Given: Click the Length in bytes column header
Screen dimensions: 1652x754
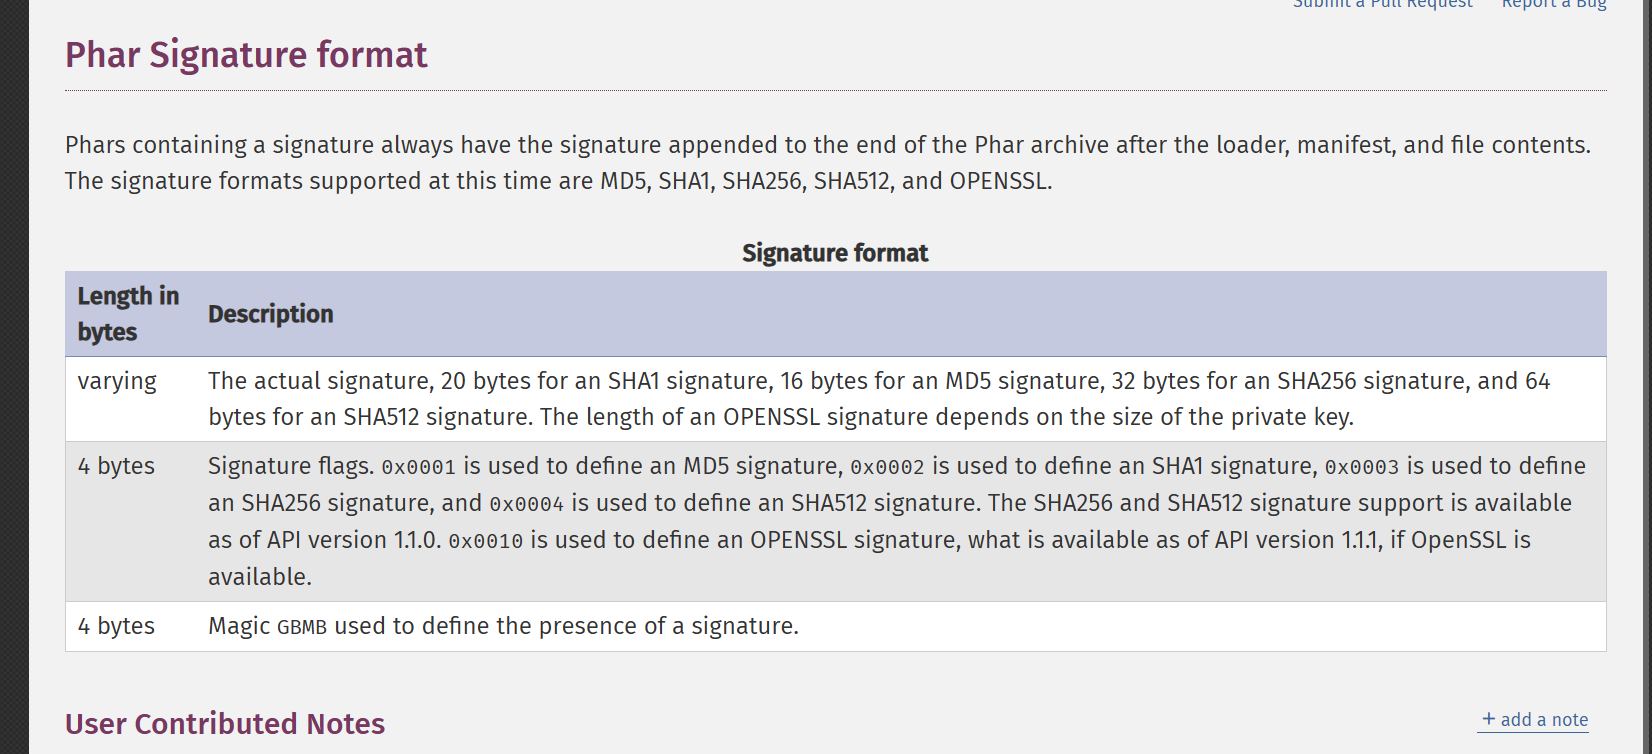Looking at the screenshot, I should (x=130, y=314).
